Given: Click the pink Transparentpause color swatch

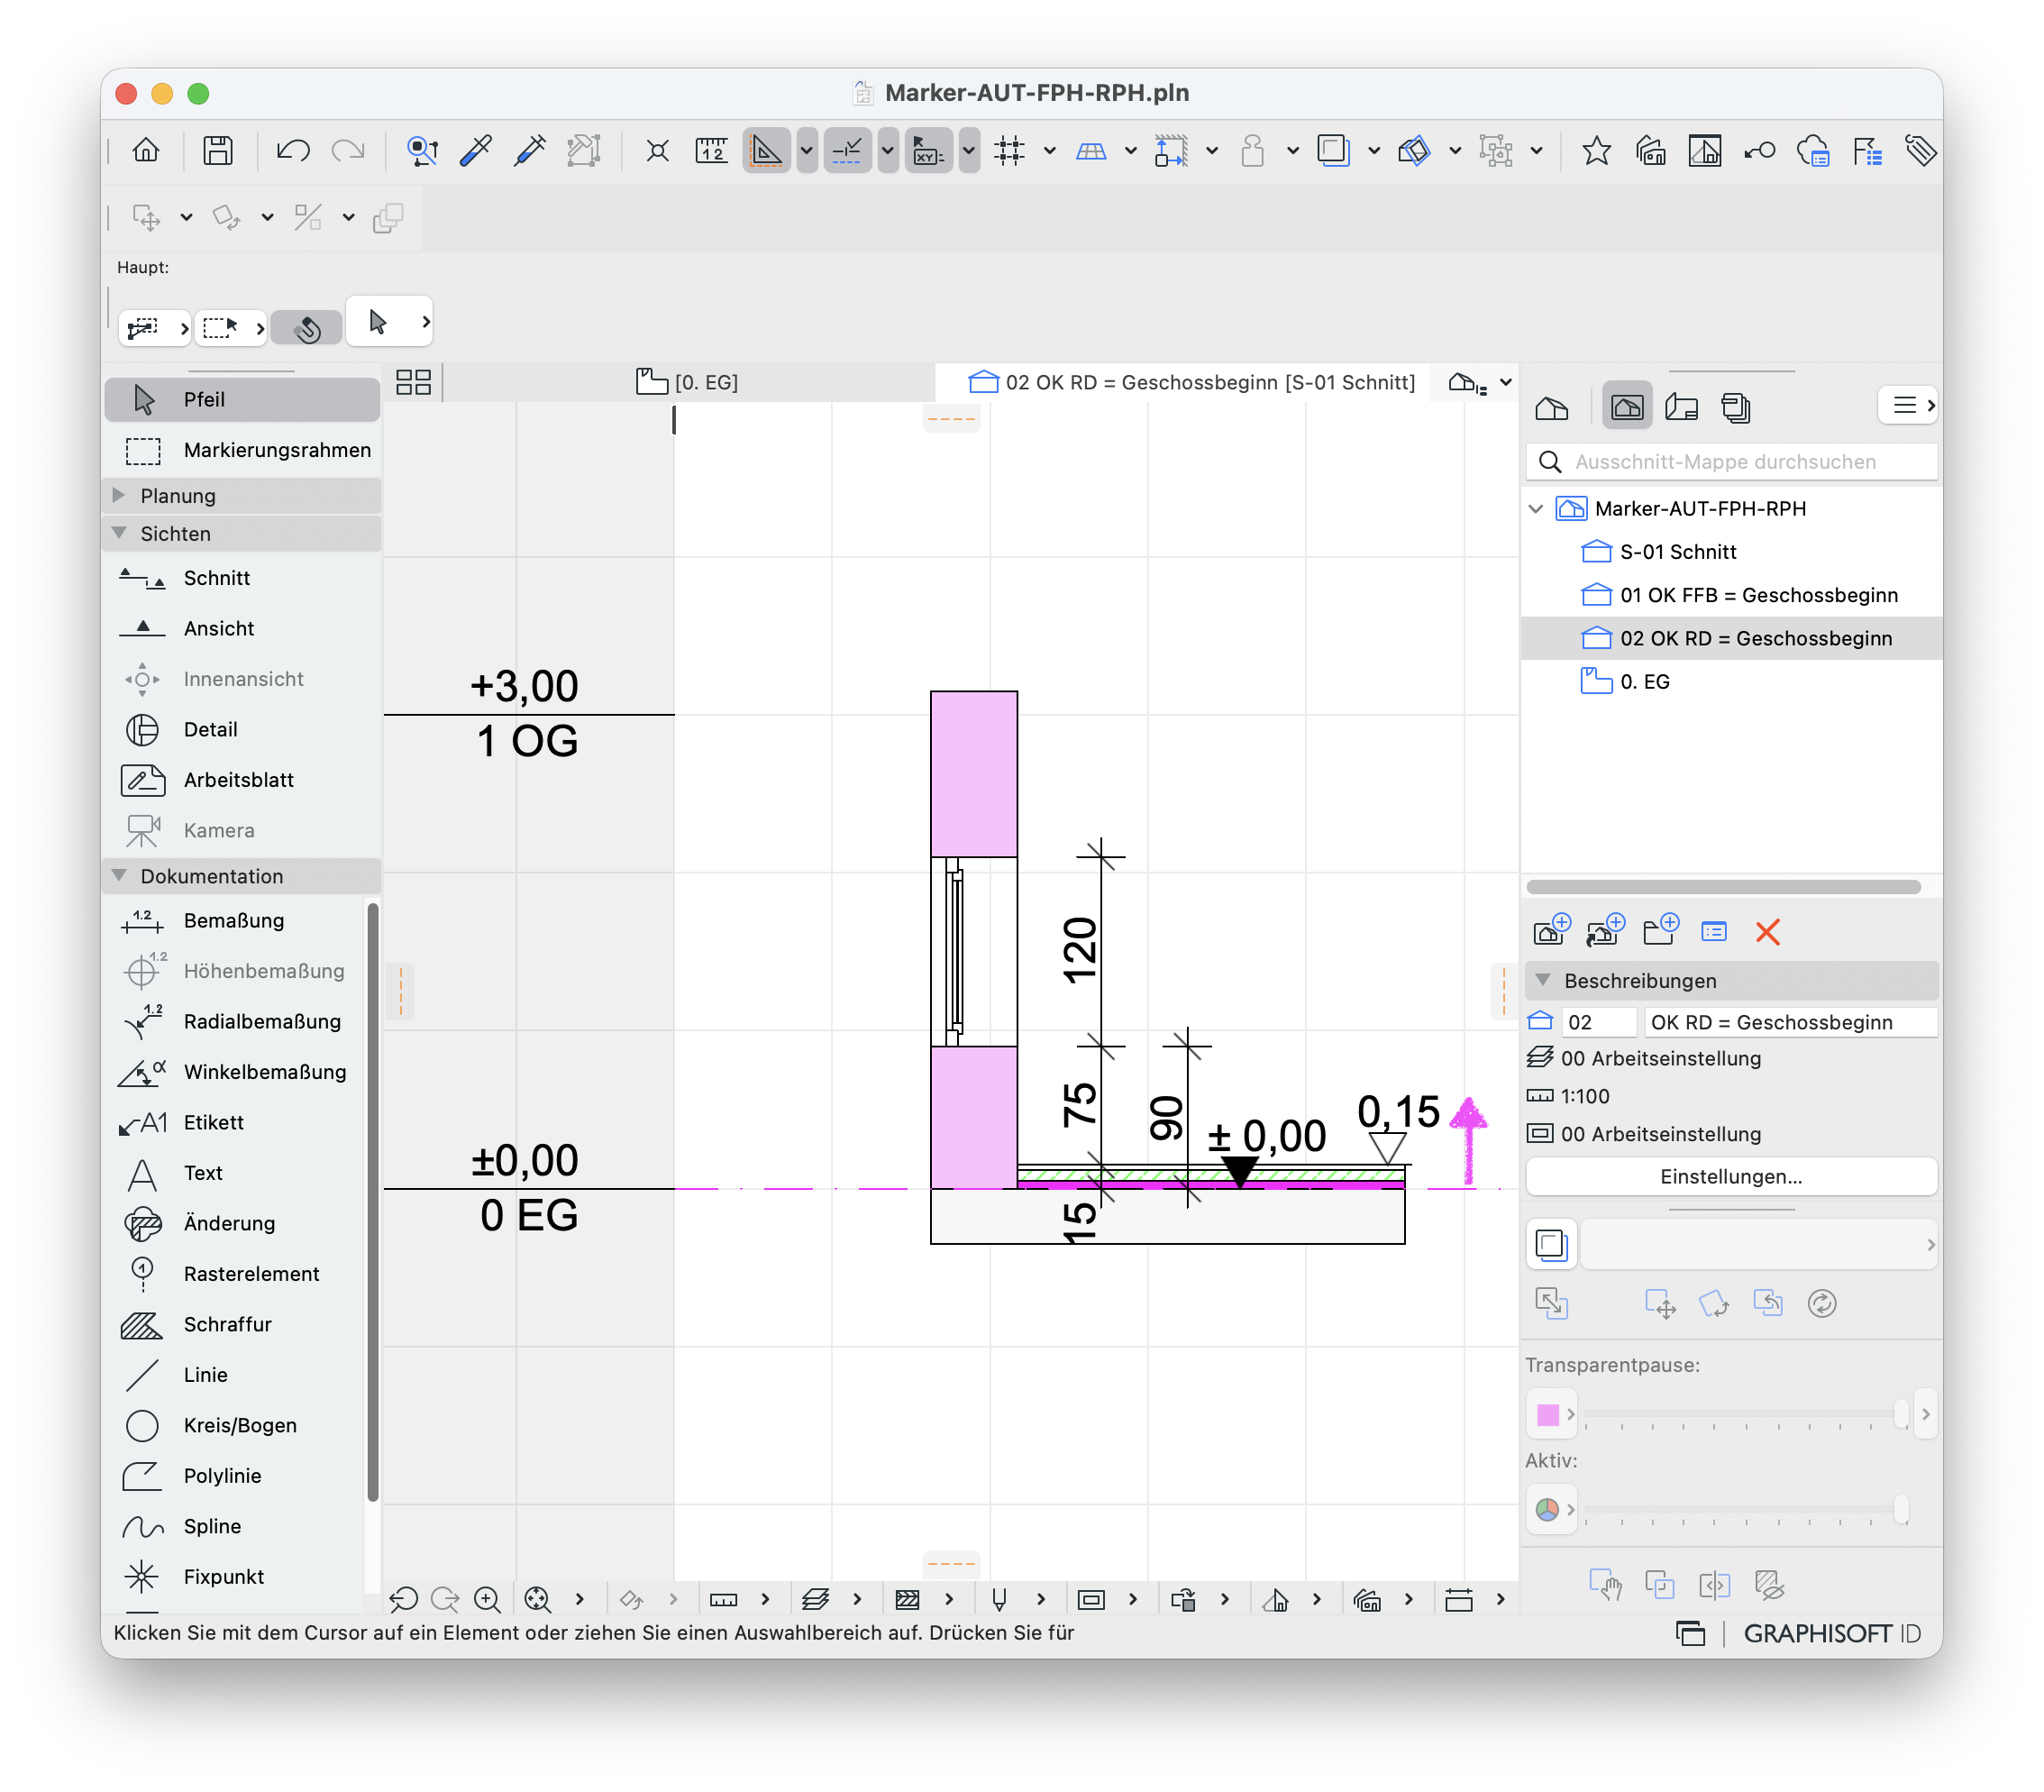Looking at the screenshot, I should click(x=1547, y=1414).
